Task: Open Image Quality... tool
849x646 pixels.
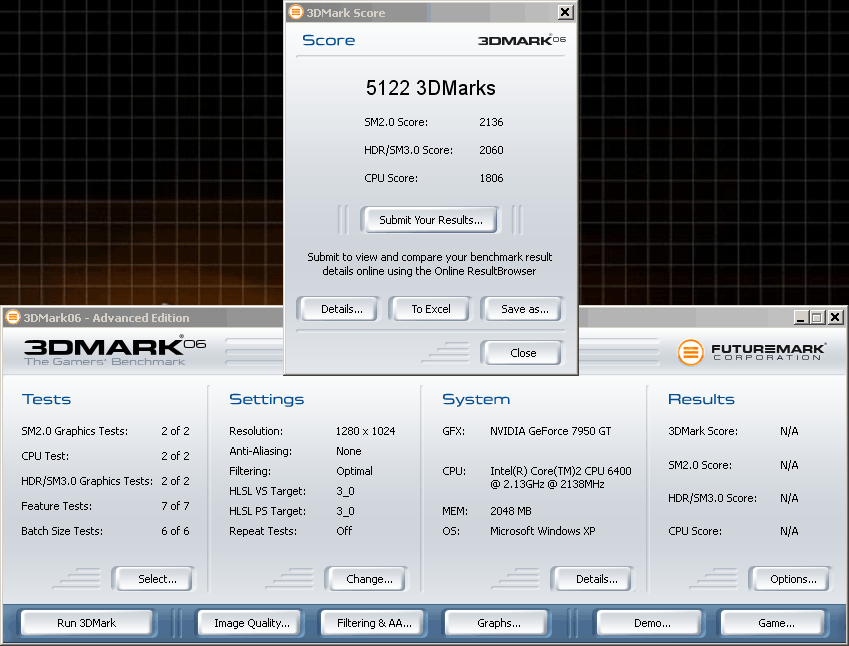Action: (x=251, y=623)
